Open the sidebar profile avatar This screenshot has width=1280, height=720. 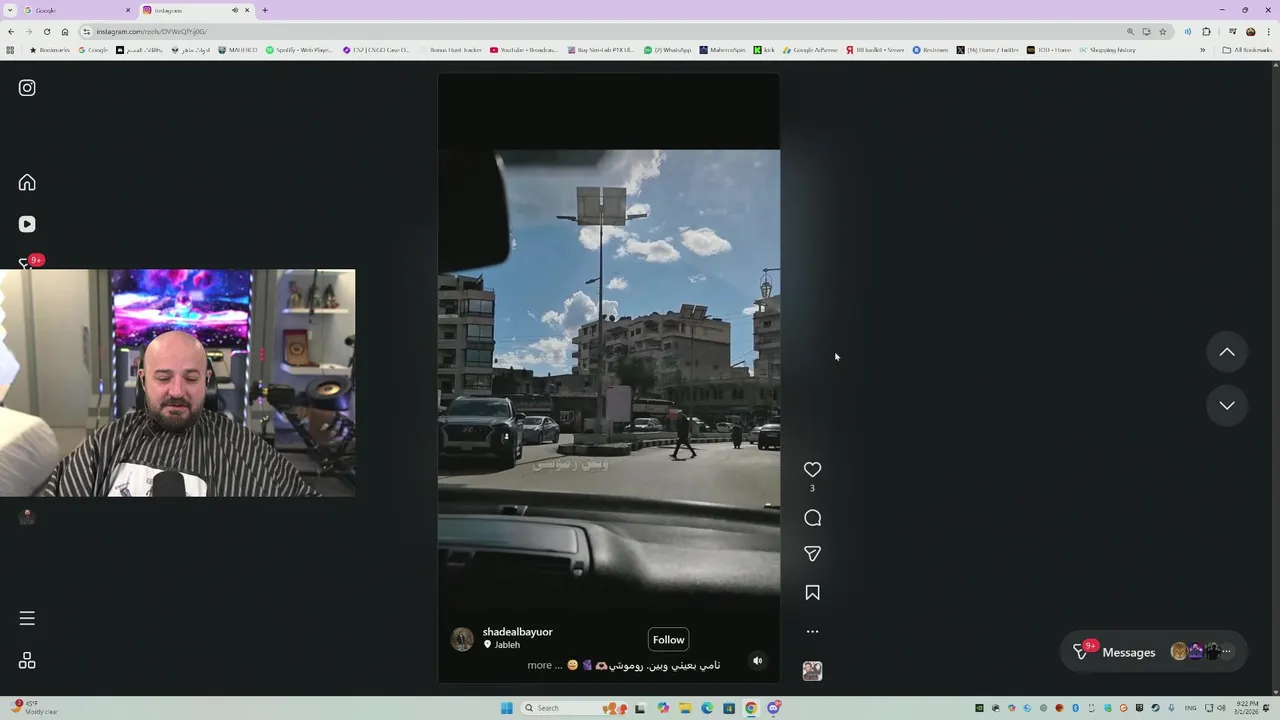27,517
